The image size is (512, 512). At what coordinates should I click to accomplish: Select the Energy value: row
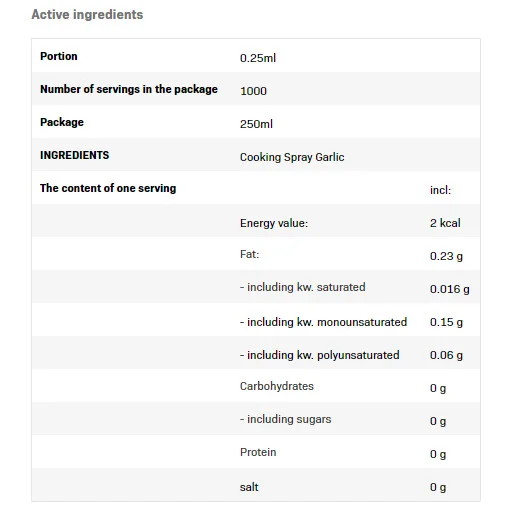[256, 221]
